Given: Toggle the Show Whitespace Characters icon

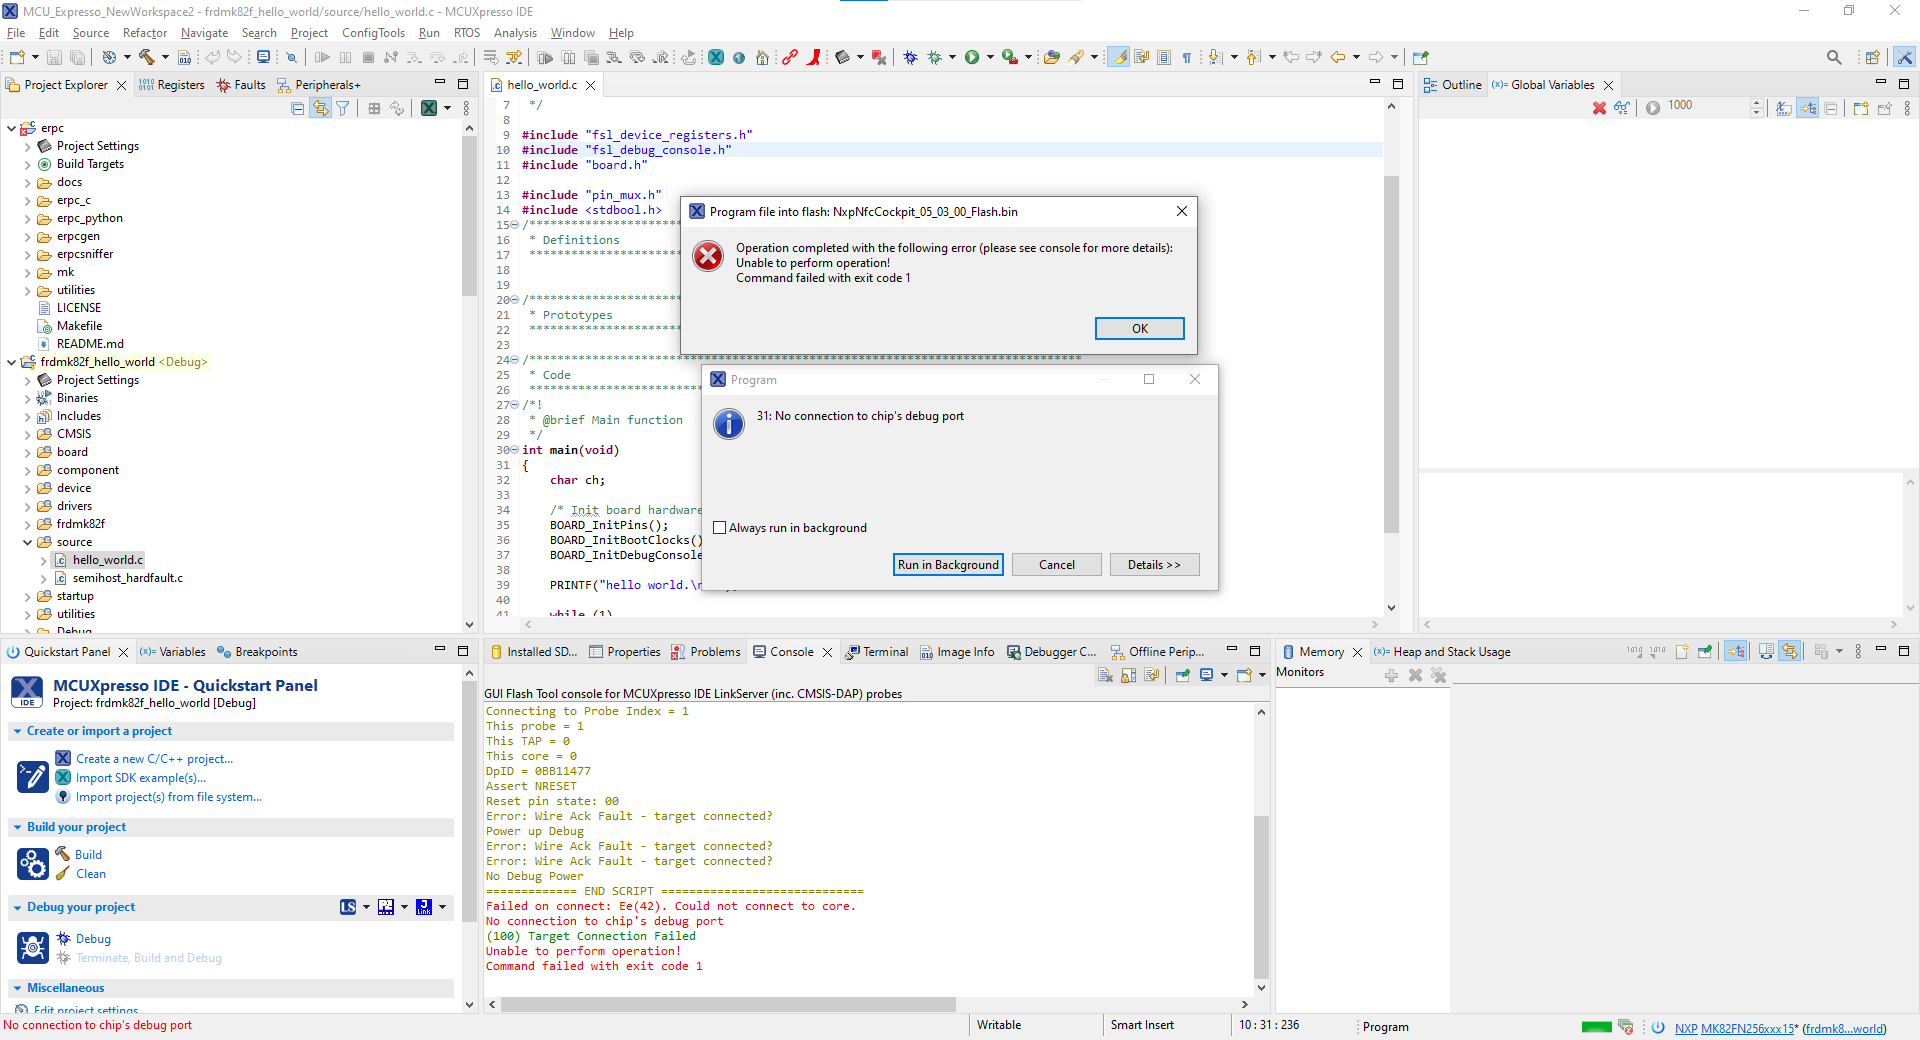Looking at the screenshot, I should 1187,57.
